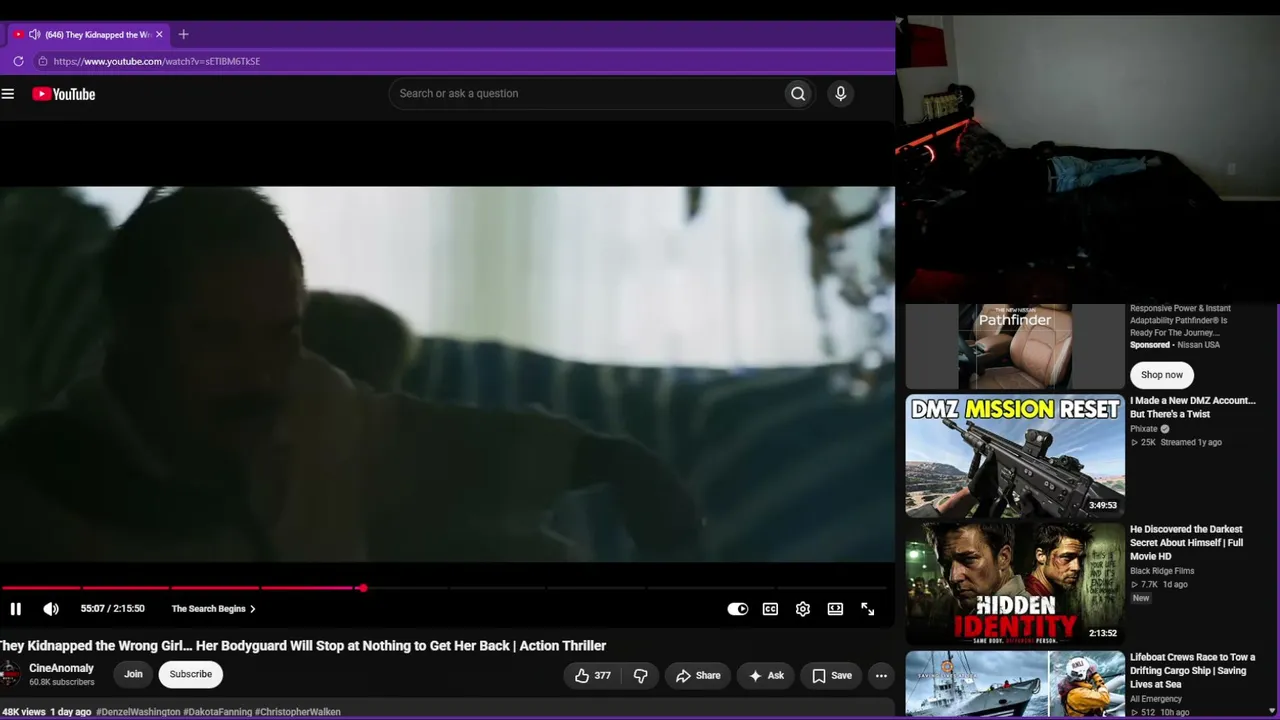The image size is (1280, 720).
Task: Visit the Black Ridge Films channel
Action: [x=1162, y=571]
